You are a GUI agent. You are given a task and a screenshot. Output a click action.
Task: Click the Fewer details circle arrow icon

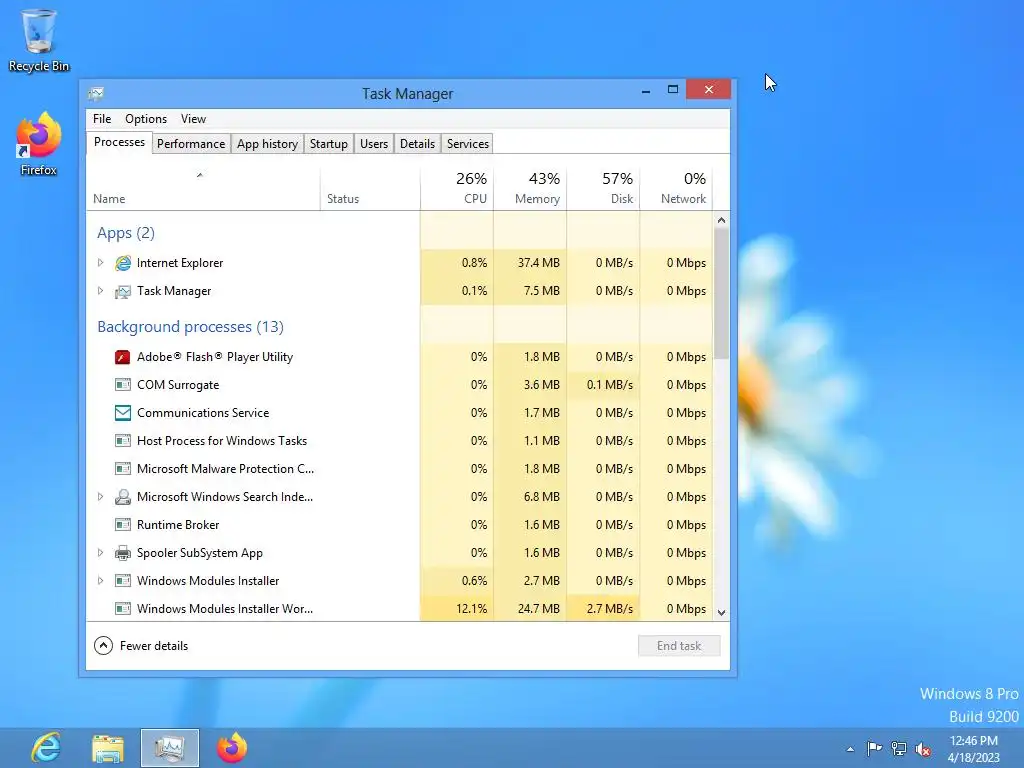point(103,646)
